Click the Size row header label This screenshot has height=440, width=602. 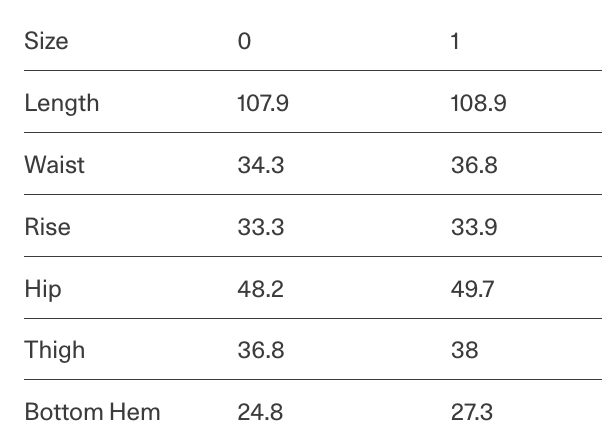(46, 41)
